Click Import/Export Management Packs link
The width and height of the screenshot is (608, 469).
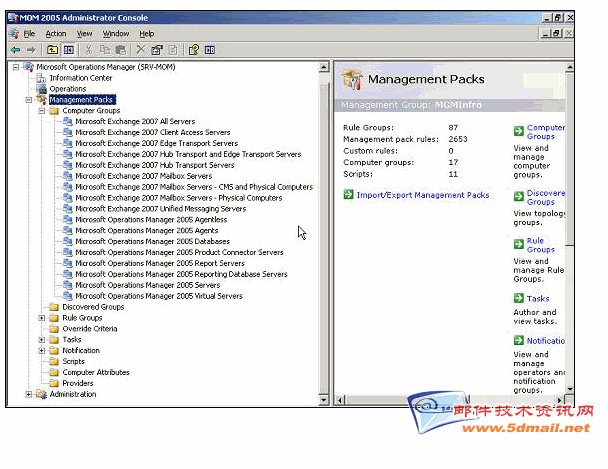(x=423, y=195)
